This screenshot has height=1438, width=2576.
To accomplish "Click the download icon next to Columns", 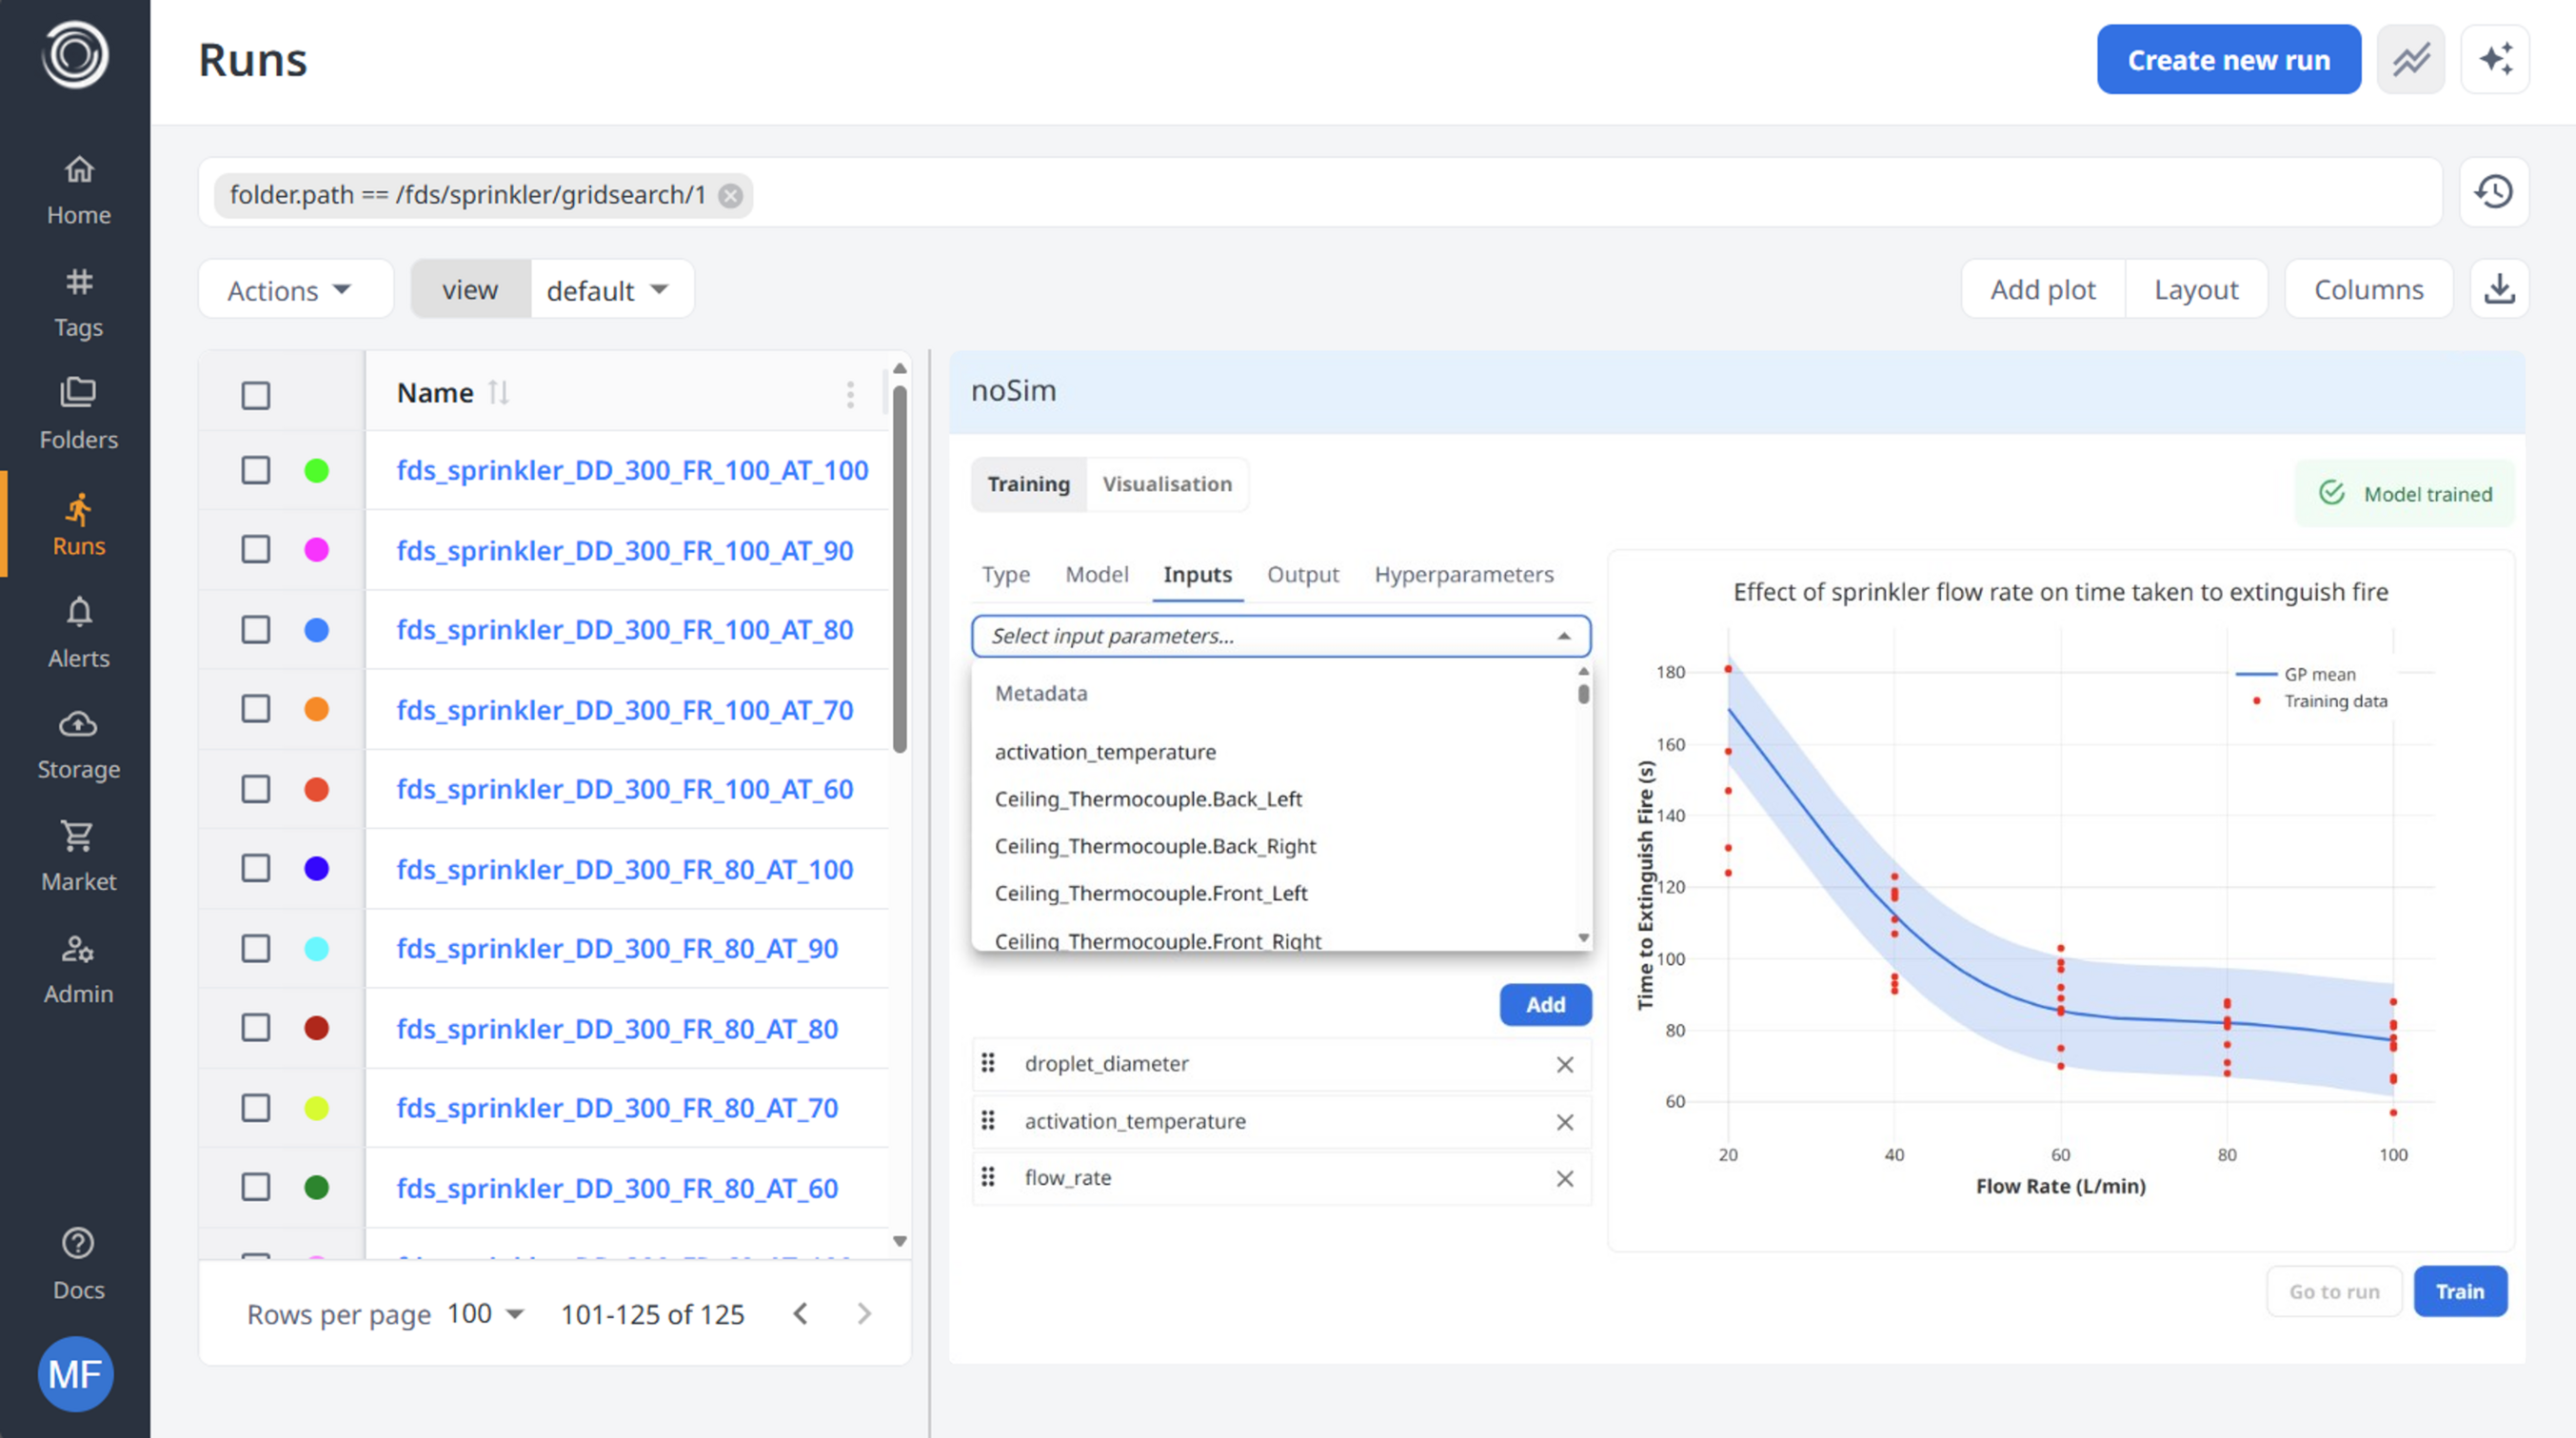I will [2499, 289].
